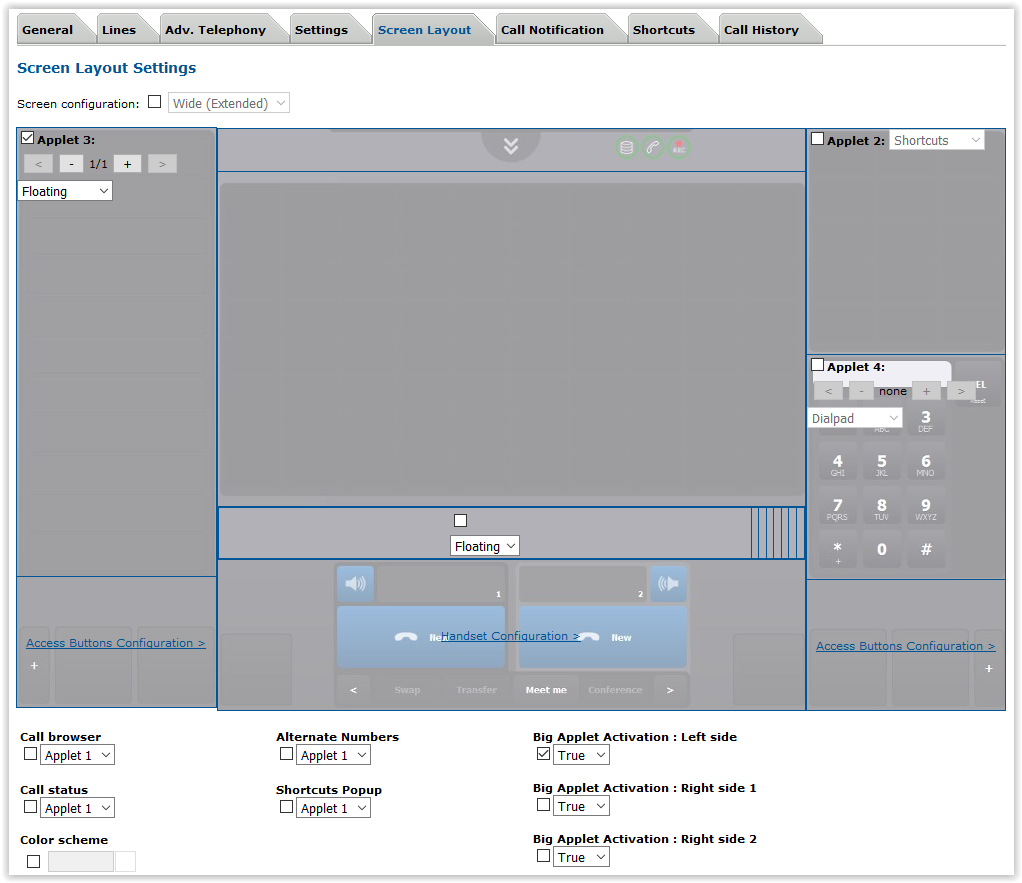Uncheck Big Applet Activation Left side checkbox
Viewport: 1022px width, 883px height.
(543, 754)
